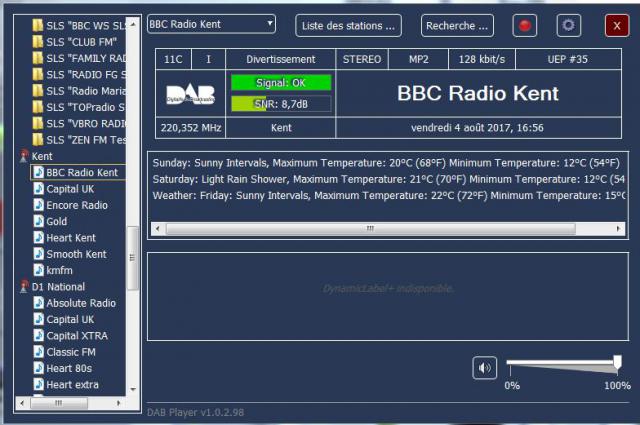
Task: Click text panel scroll-left arrow
Action: [158, 229]
